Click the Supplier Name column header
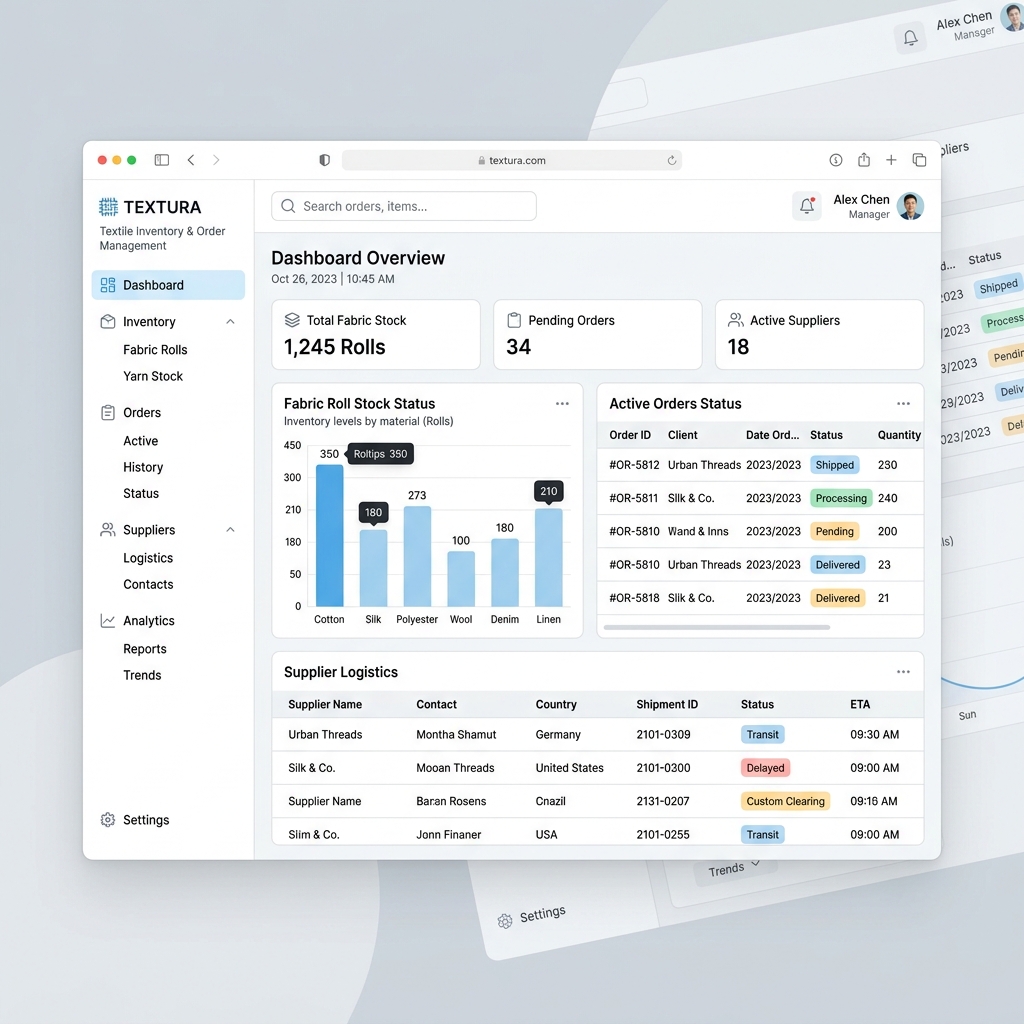The width and height of the screenshot is (1024, 1024). 325,704
